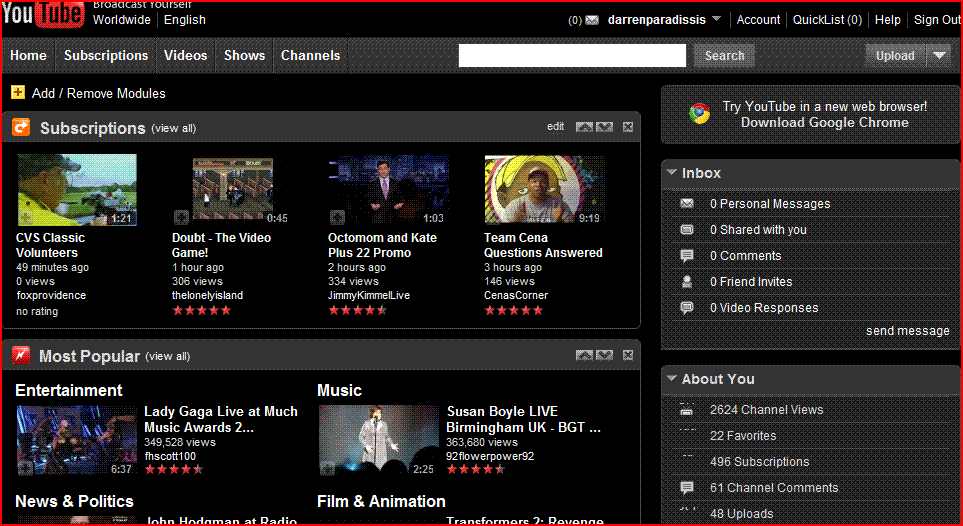Viewport: 963px width, 526px height.
Task: Click the Upload button
Action: 895,55
